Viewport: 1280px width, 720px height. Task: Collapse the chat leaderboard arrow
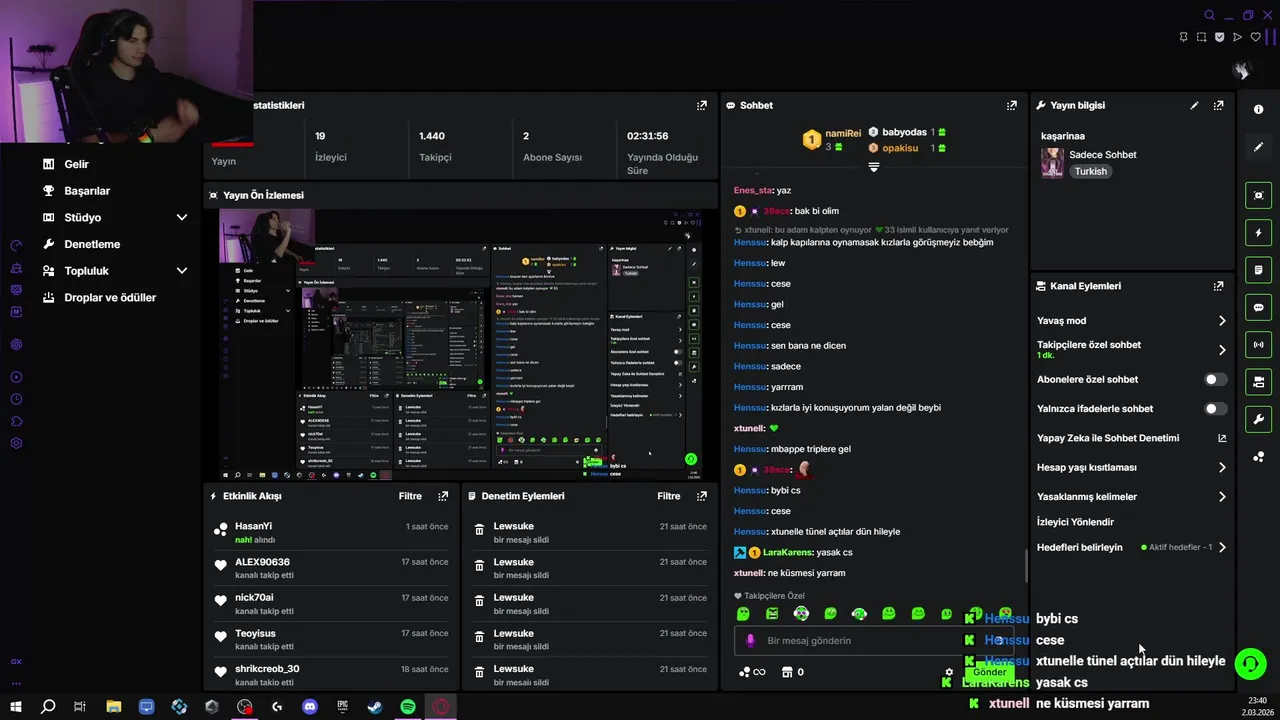[x=873, y=167]
